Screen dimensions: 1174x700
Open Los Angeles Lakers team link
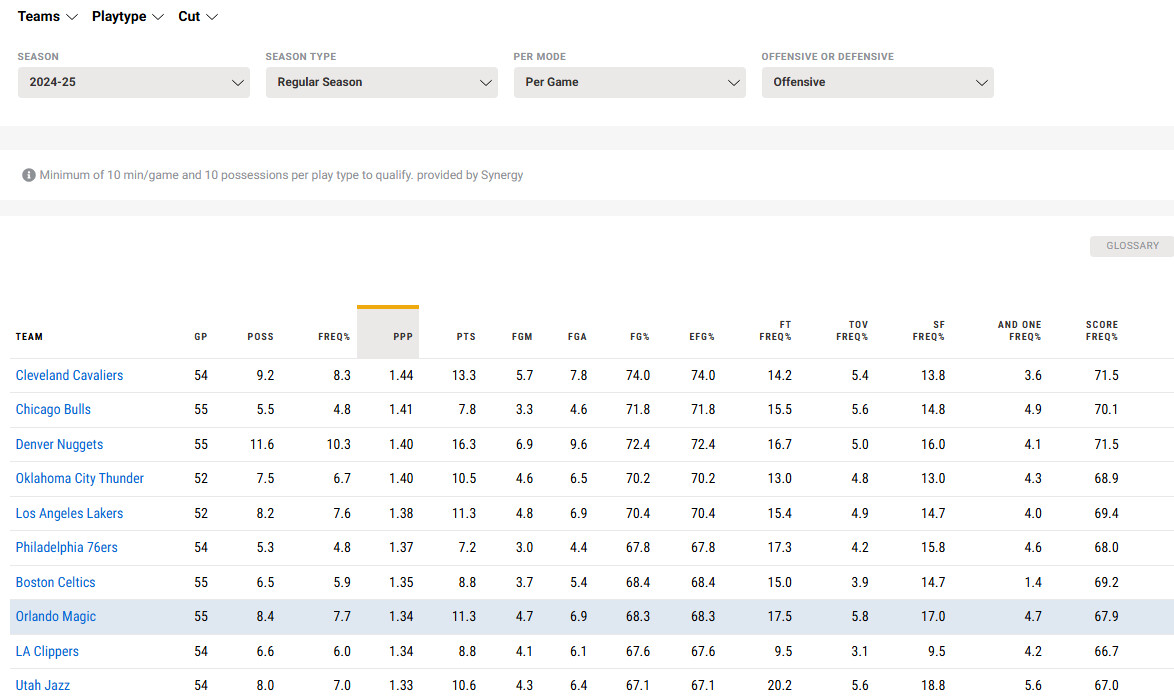pos(69,514)
